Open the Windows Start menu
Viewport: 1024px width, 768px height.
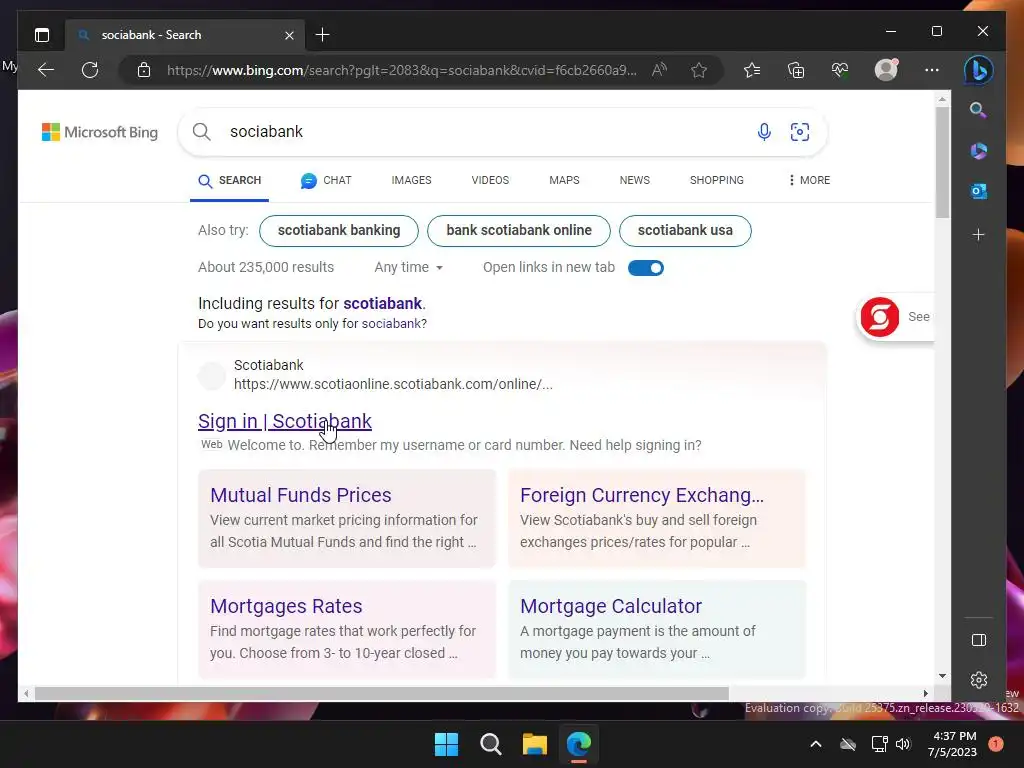point(447,744)
